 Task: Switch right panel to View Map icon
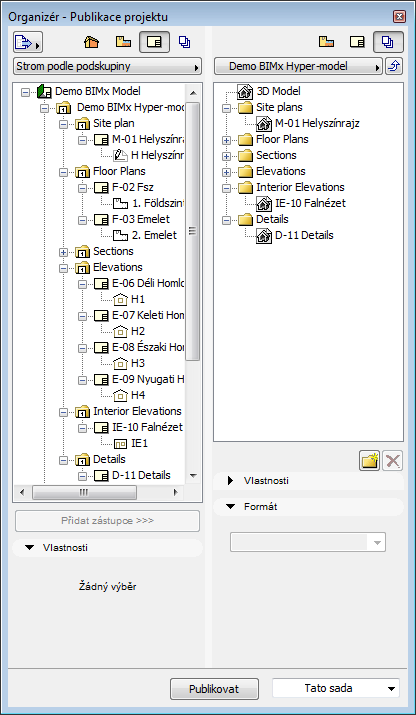pos(326,43)
